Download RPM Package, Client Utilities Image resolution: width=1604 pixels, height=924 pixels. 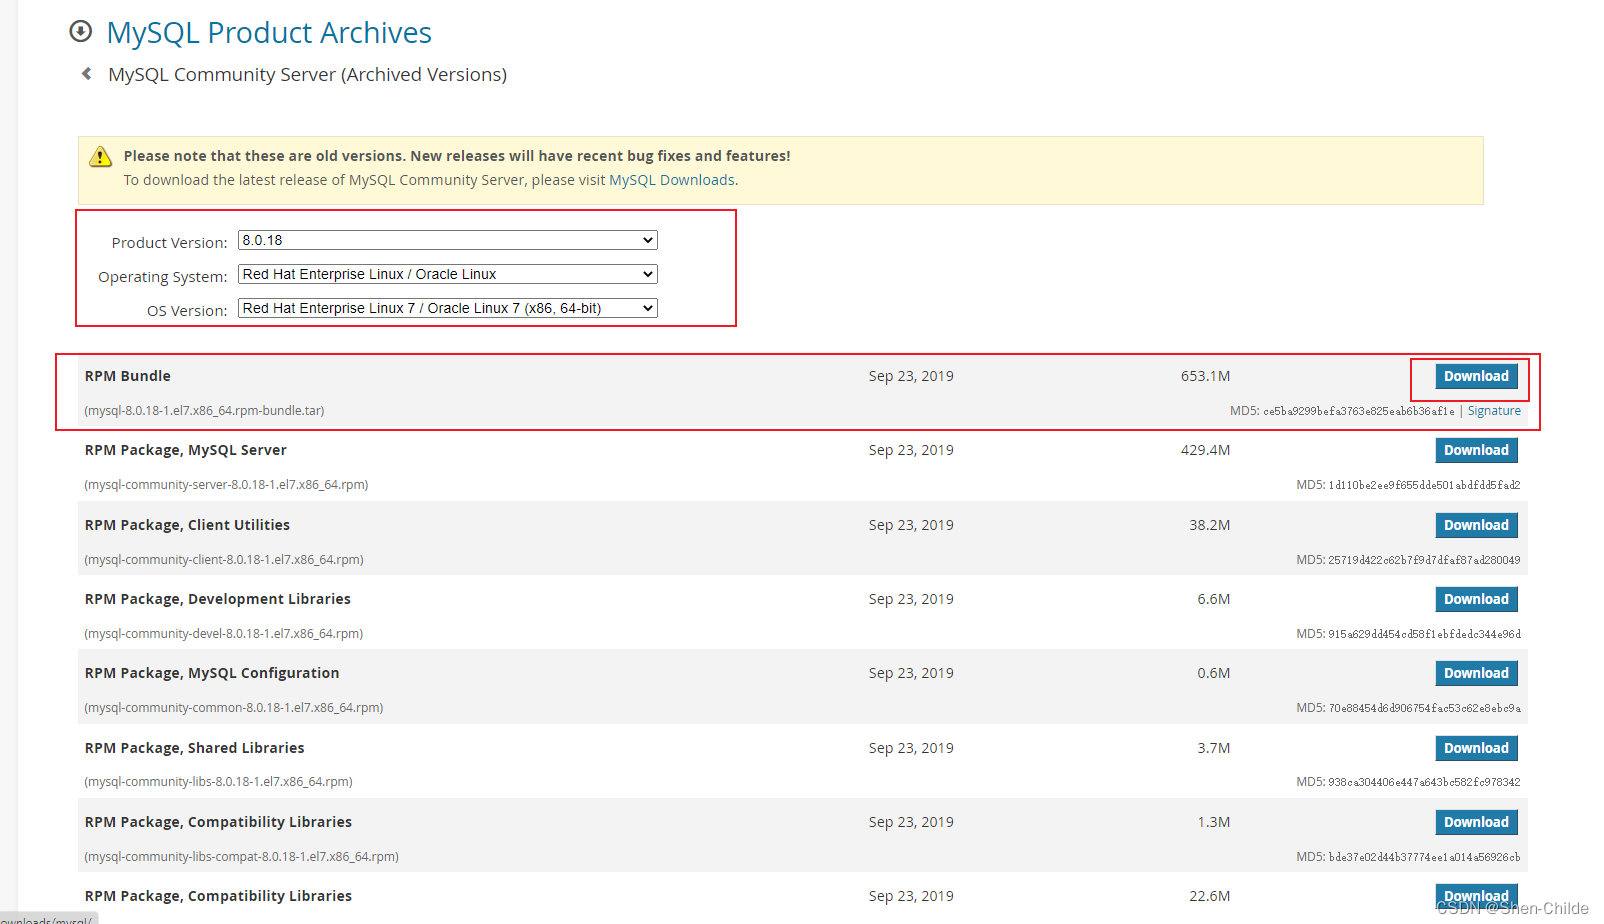1476,525
